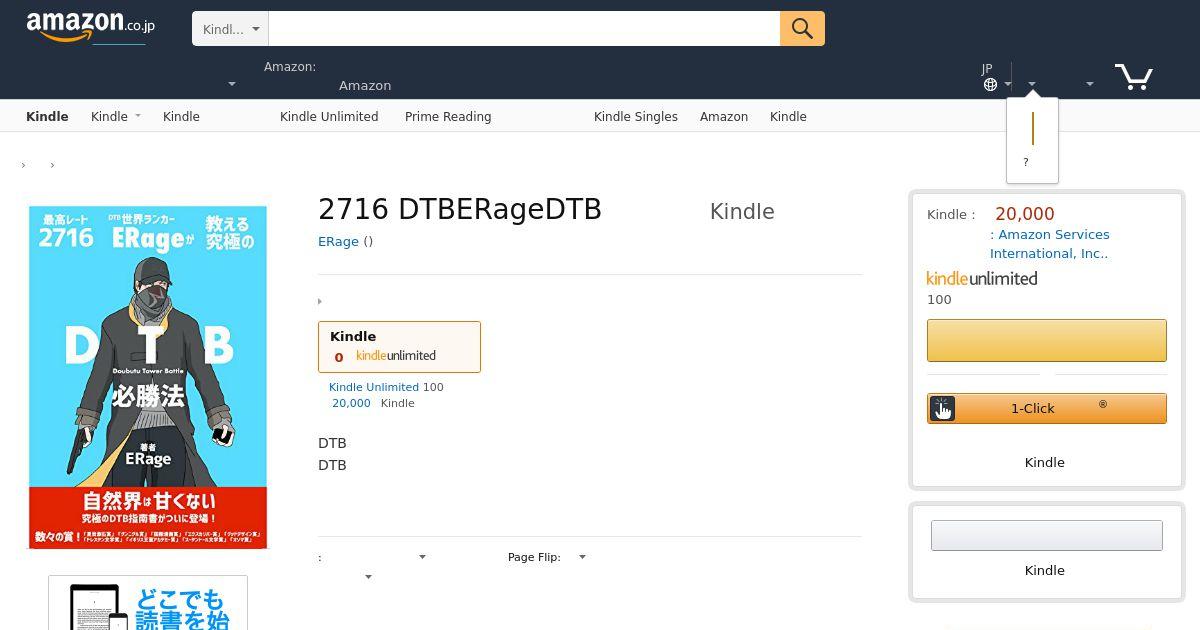The height and width of the screenshot is (630, 1200).
Task: Click the kindleunlimited logo in buy box
Action: coord(982,279)
